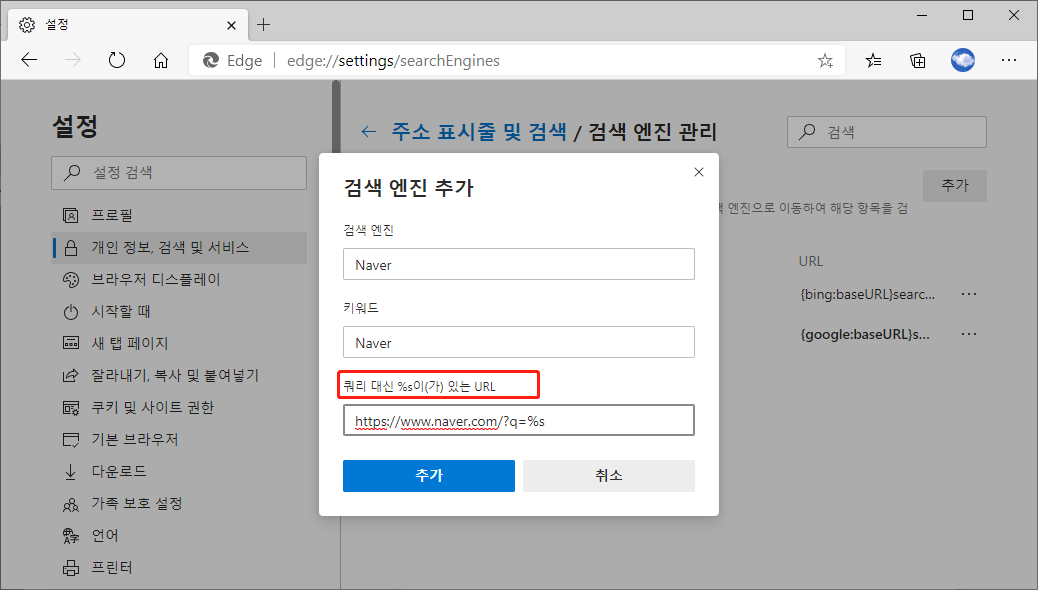Cancel dialog with 취소 button
The width and height of the screenshot is (1038, 590).
click(608, 475)
